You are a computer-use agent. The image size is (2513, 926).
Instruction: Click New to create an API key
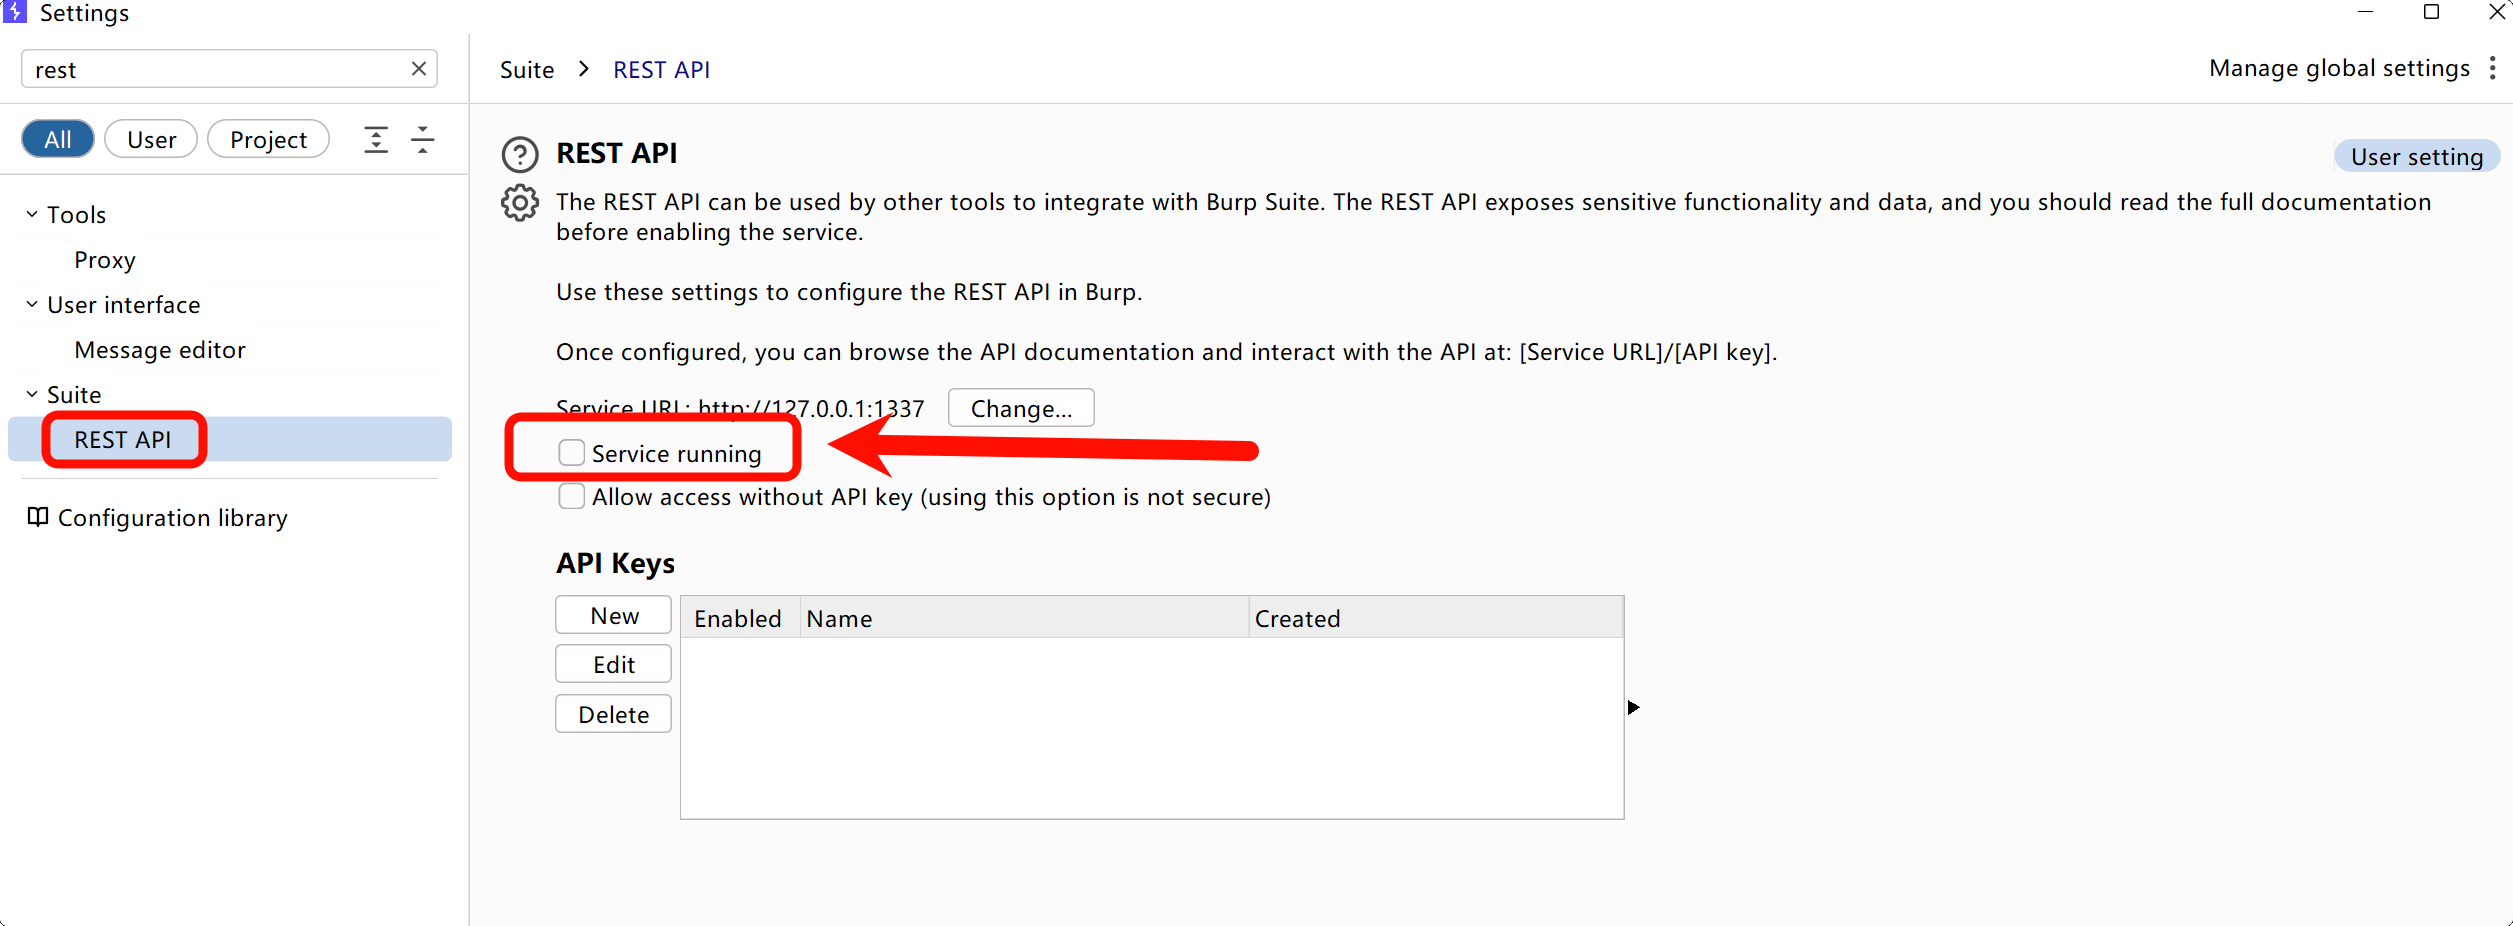[x=613, y=616]
